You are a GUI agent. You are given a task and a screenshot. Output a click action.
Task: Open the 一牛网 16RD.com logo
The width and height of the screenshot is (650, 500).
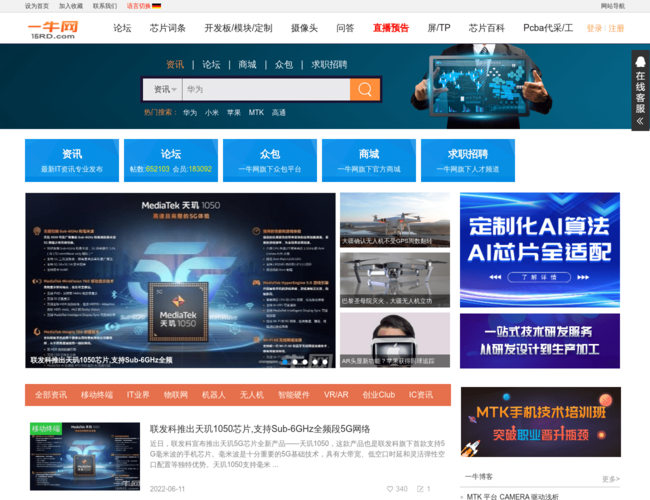[x=53, y=30]
